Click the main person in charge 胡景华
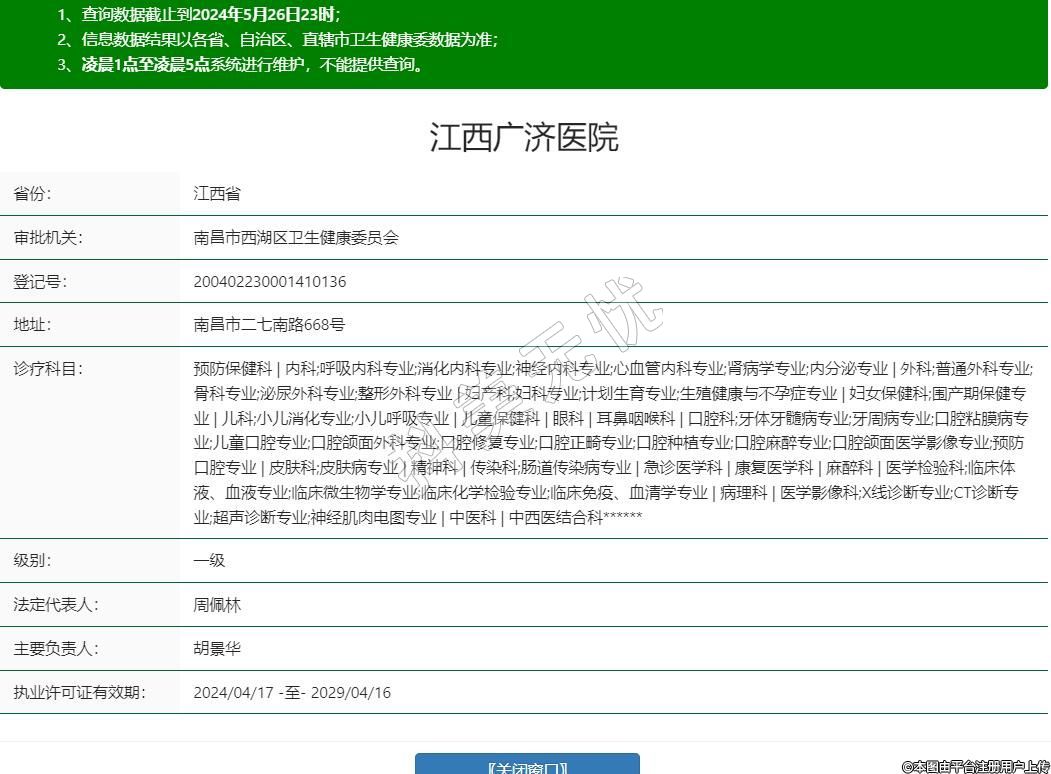 click(x=217, y=648)
